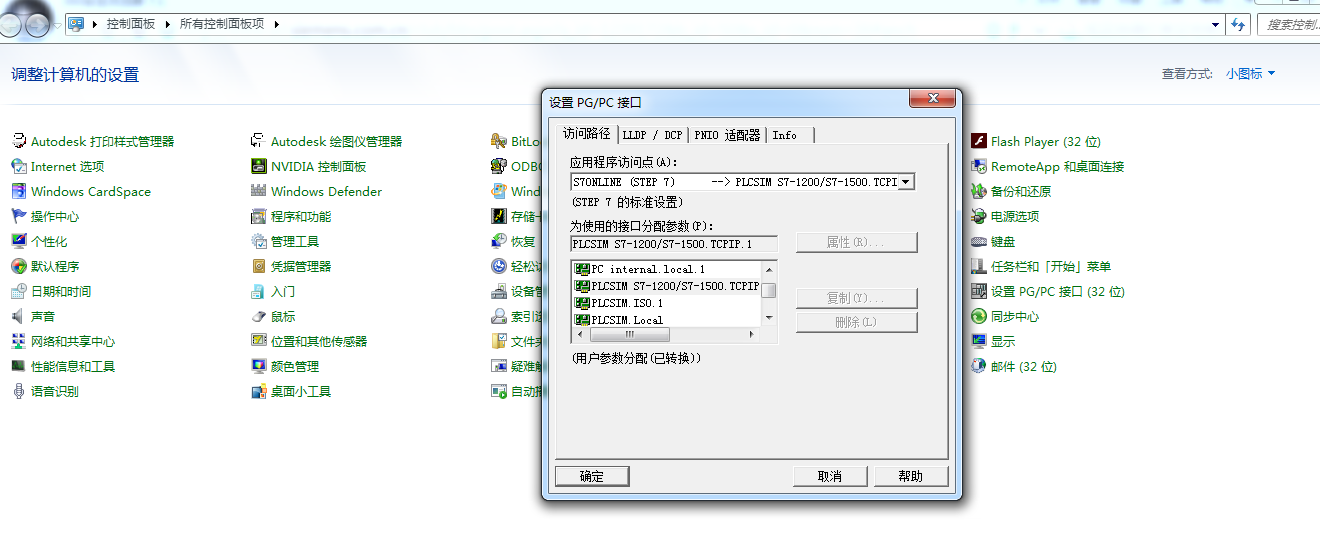This screenshot has width=1320, height=556.
Task: Open 程序和功能 icon
Action: (x=259, y=216)
